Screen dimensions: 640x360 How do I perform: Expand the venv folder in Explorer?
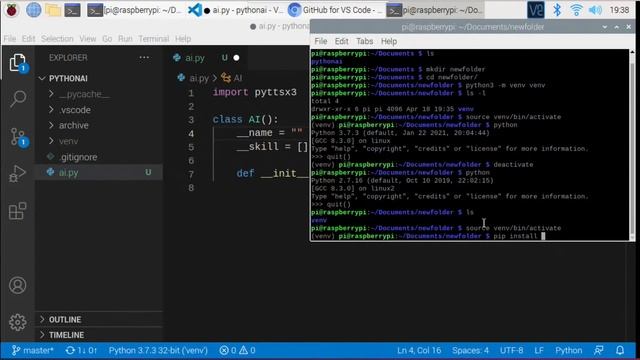click(x=98, y=141)
